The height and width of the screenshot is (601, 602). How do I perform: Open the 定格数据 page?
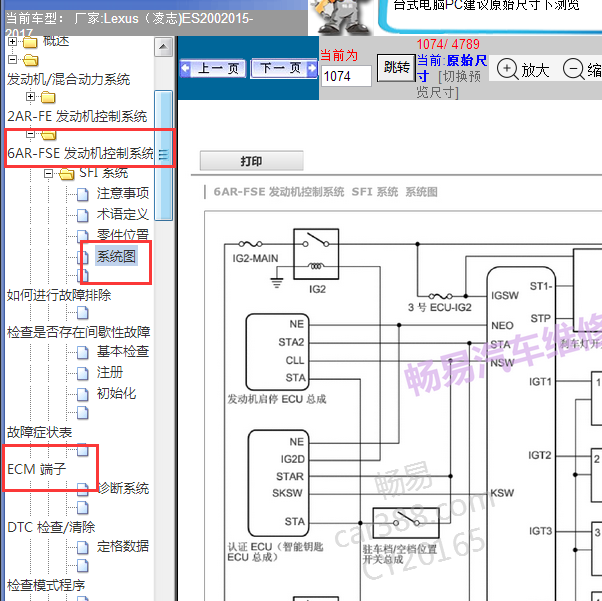123,546
